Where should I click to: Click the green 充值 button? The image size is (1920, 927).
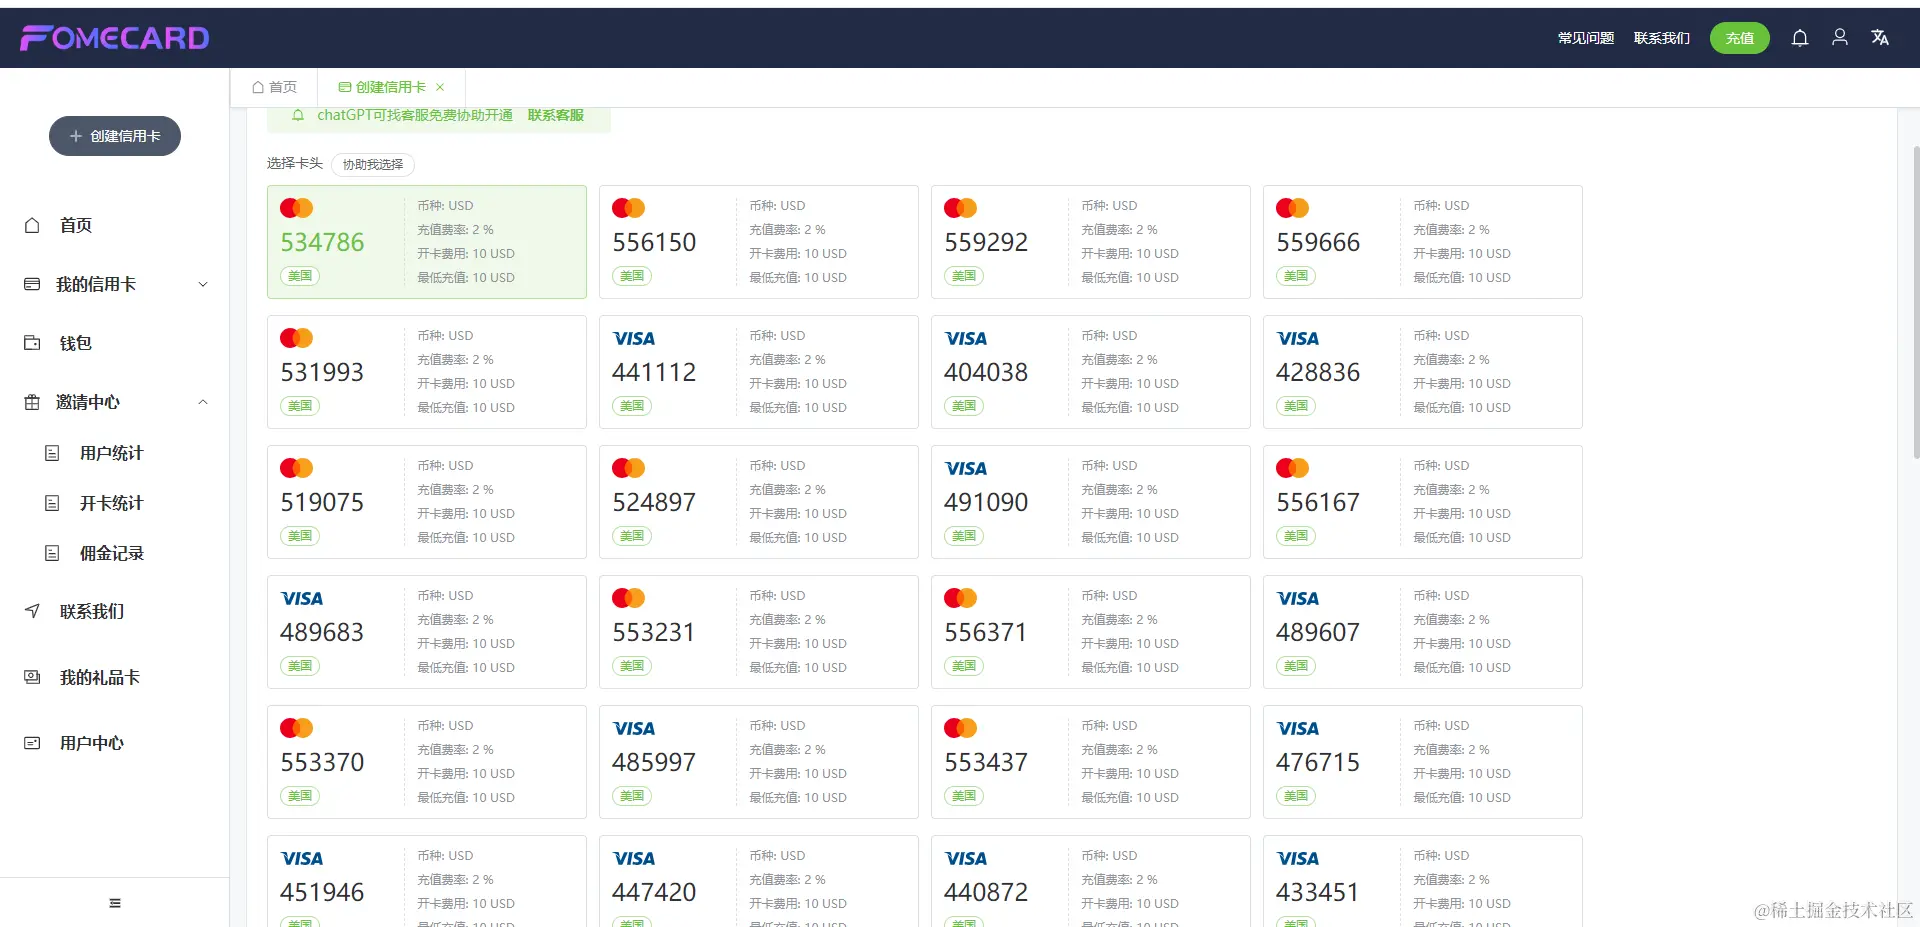point(1740,38)
